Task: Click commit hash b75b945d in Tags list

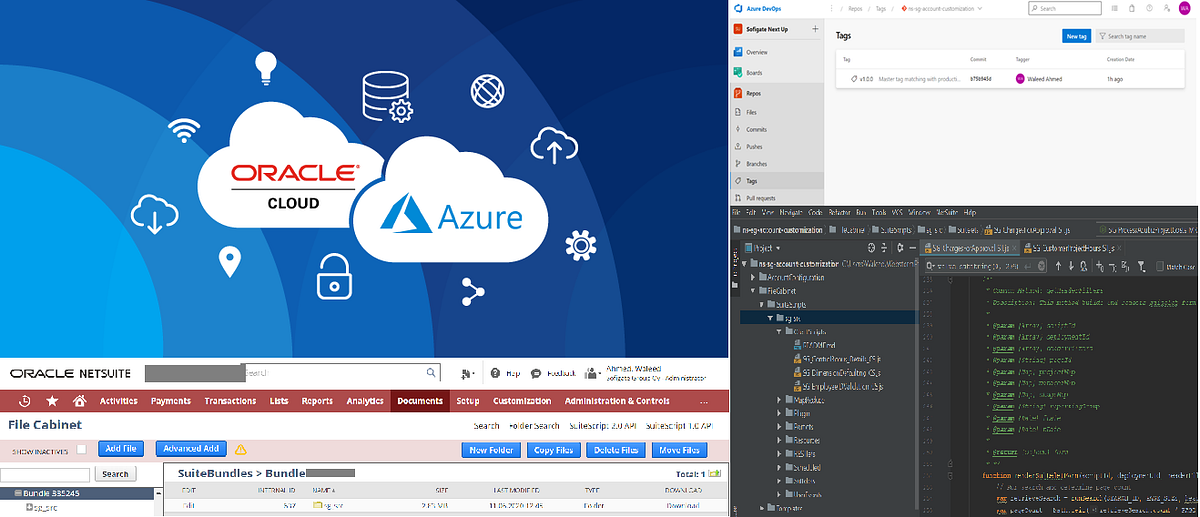Action: click(980, 78)
